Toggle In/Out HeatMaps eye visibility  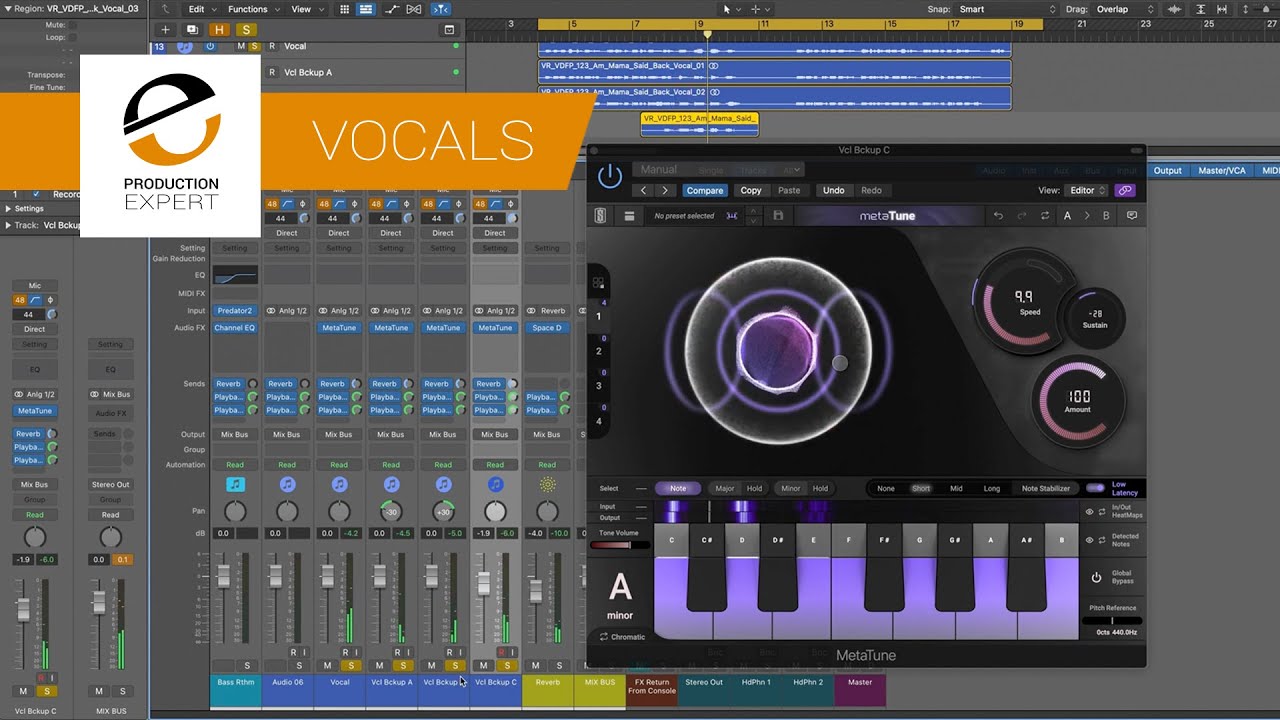[1090, 512]
